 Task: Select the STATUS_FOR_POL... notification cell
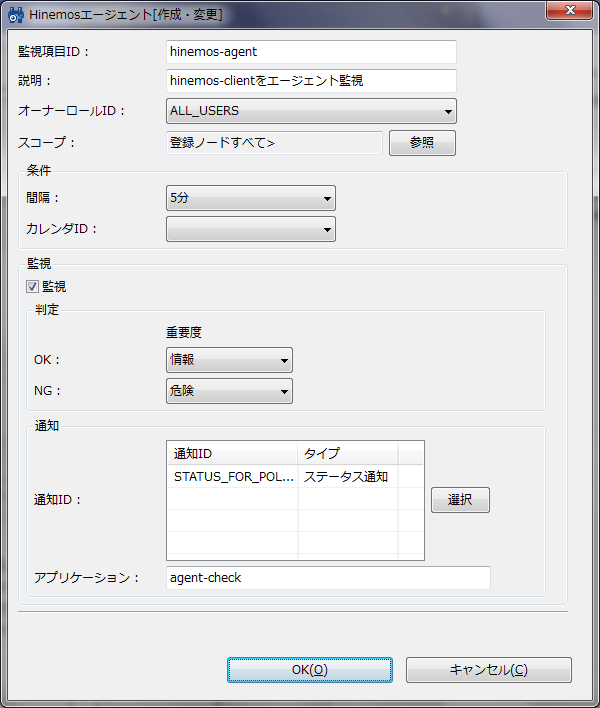coord(233,477)
